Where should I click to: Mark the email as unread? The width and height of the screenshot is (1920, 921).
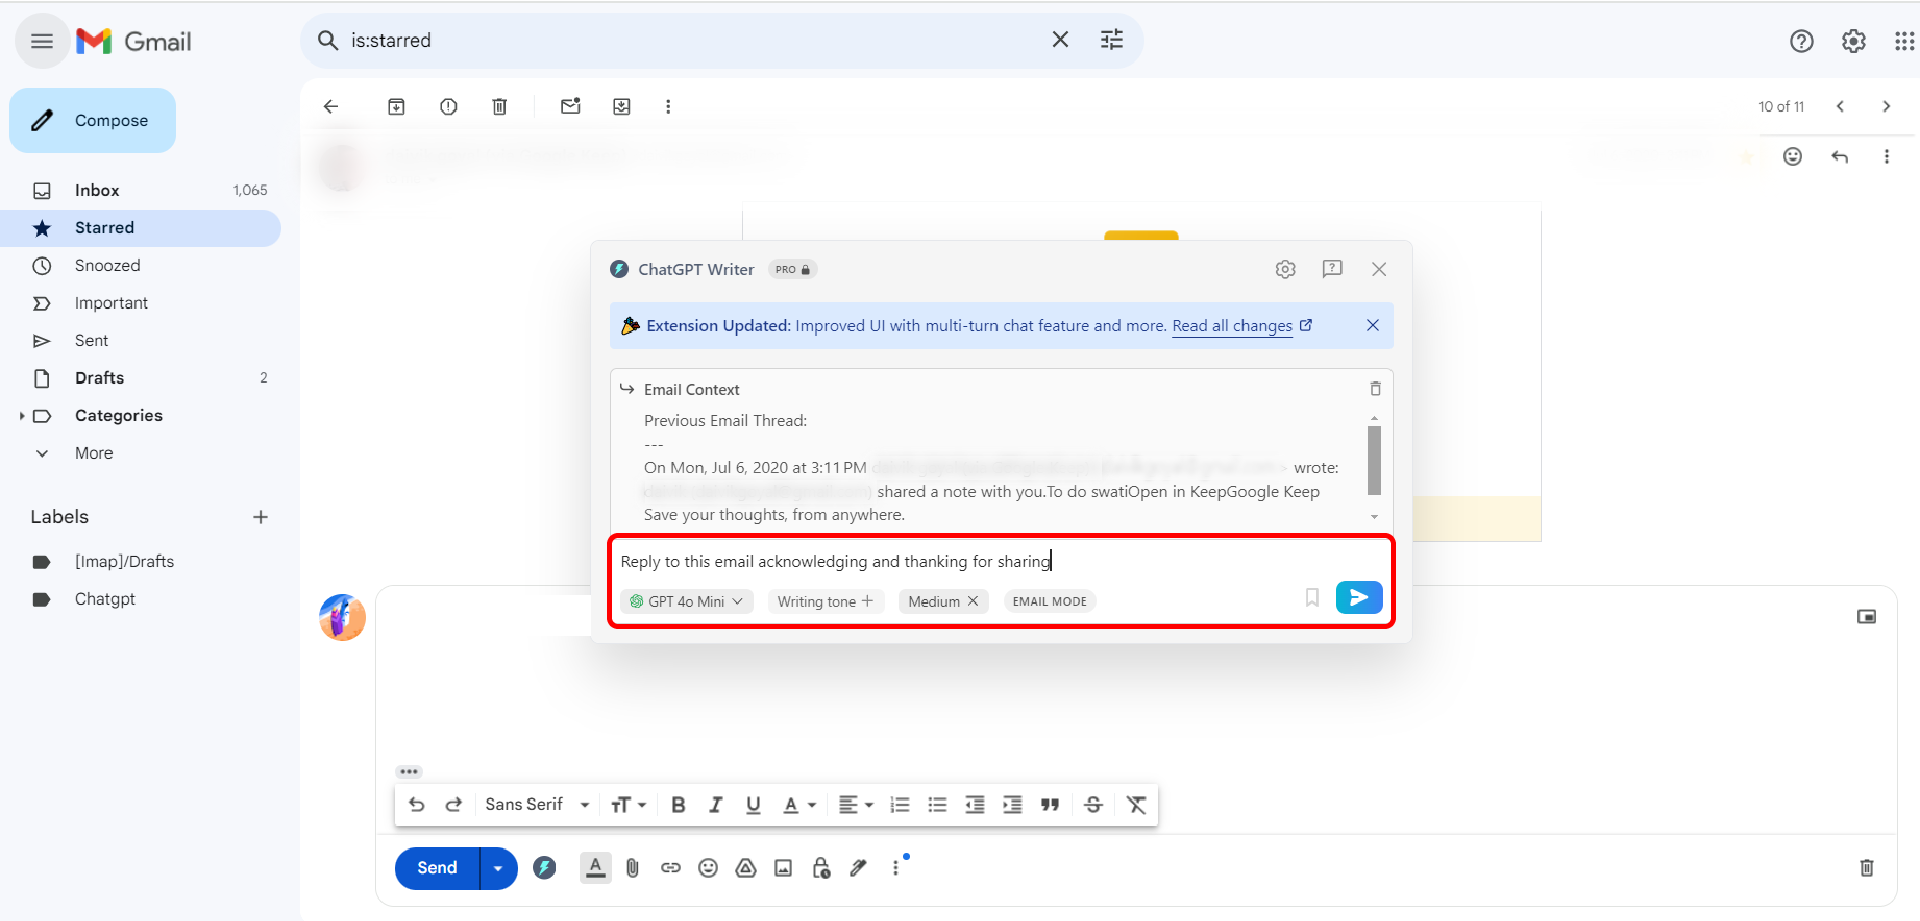pyautogui.click(x=571, y=106)
